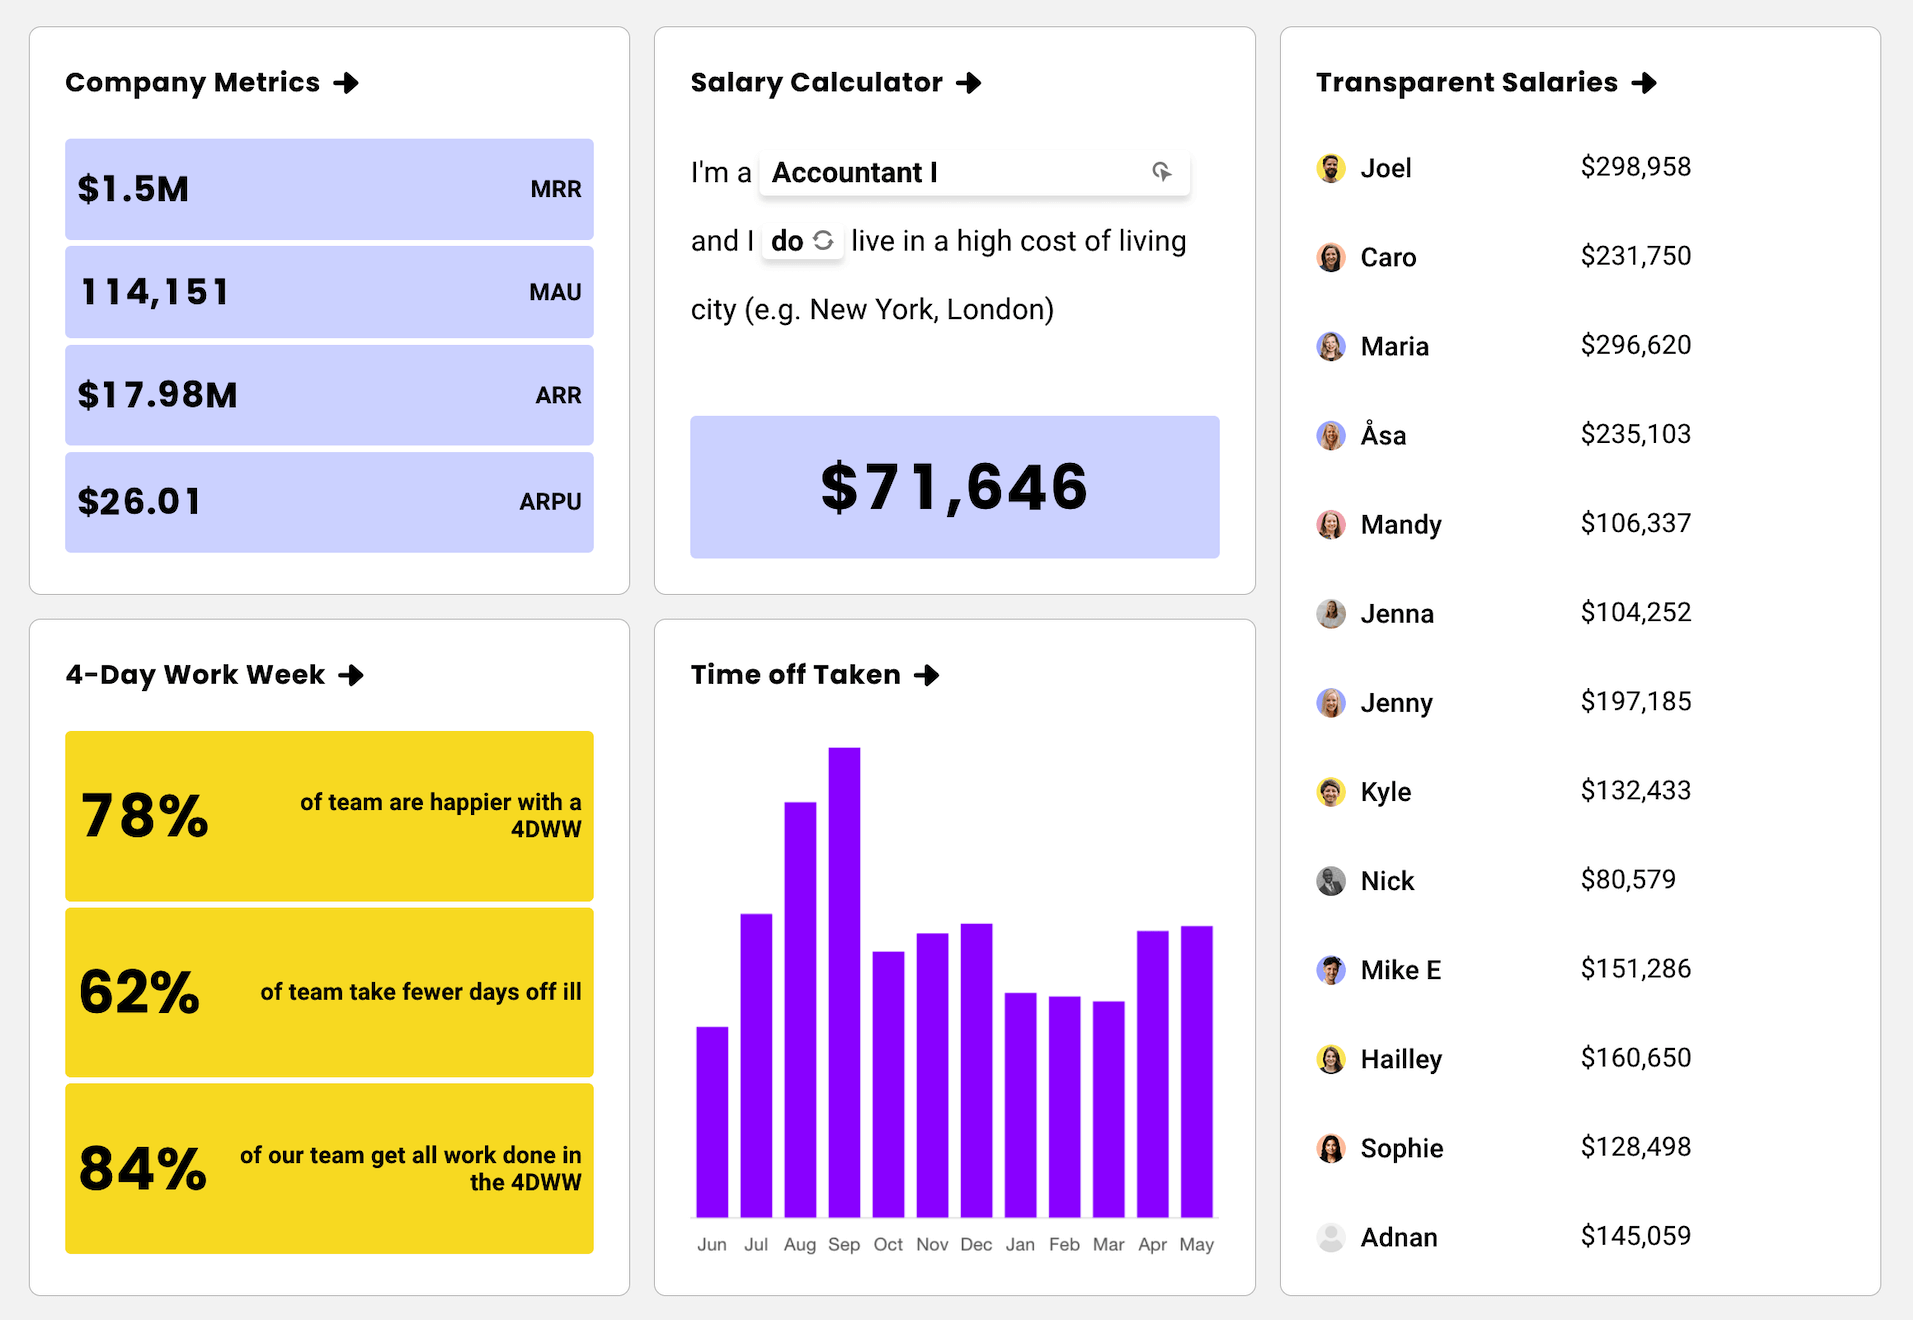
Task: Click Joel's yellow avatar picture
Action: pyautogui.click(x=1330, y=168)
